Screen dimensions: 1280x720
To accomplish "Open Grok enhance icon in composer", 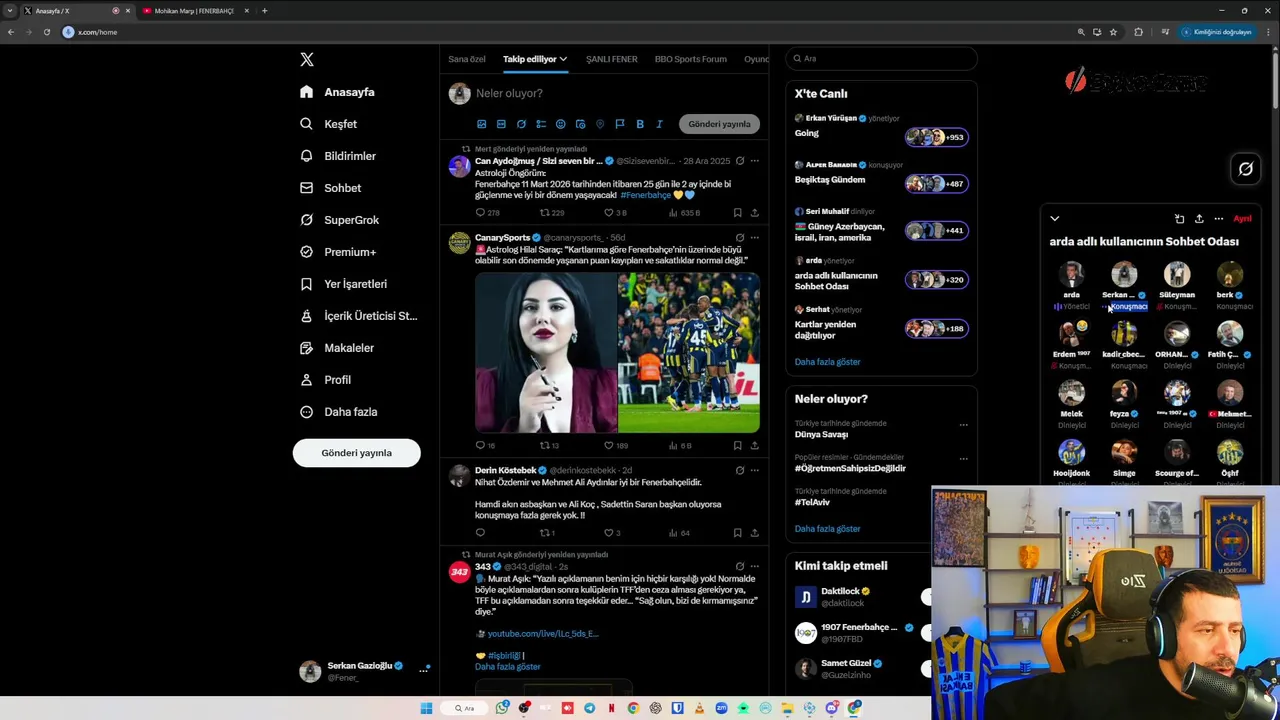I will coord(521,124).
